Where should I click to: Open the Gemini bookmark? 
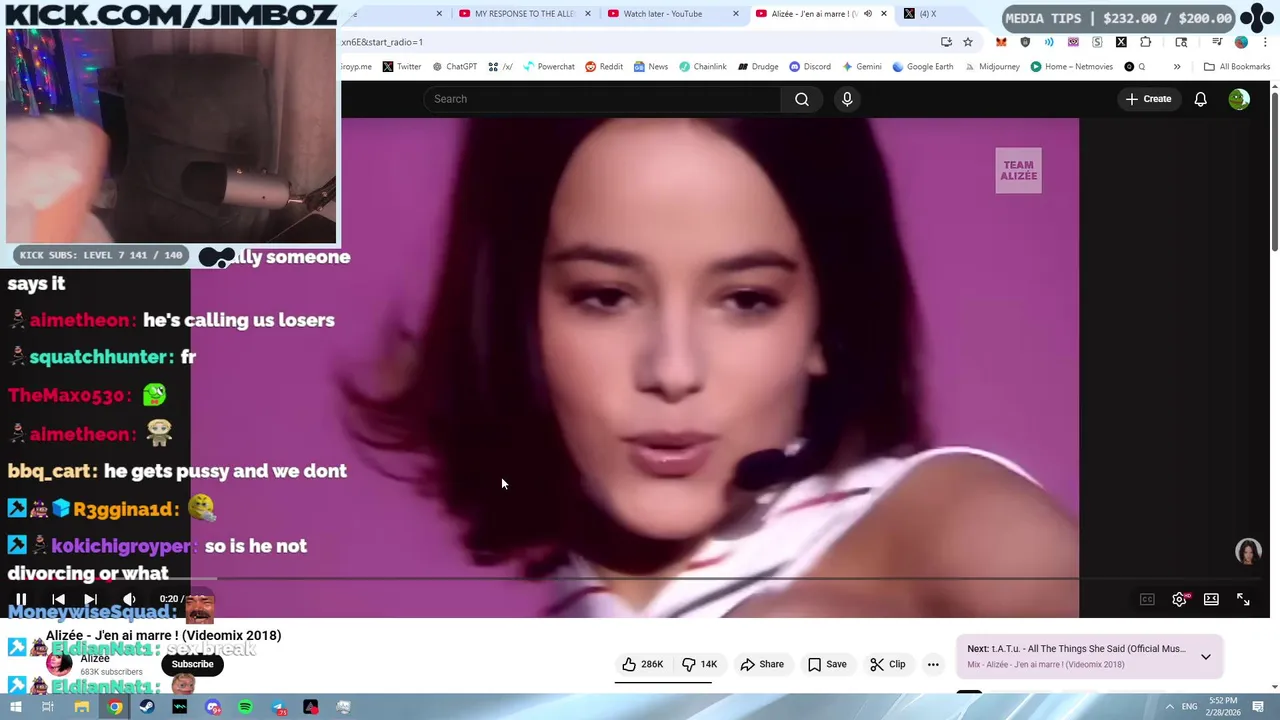click(x=861, y=67)
